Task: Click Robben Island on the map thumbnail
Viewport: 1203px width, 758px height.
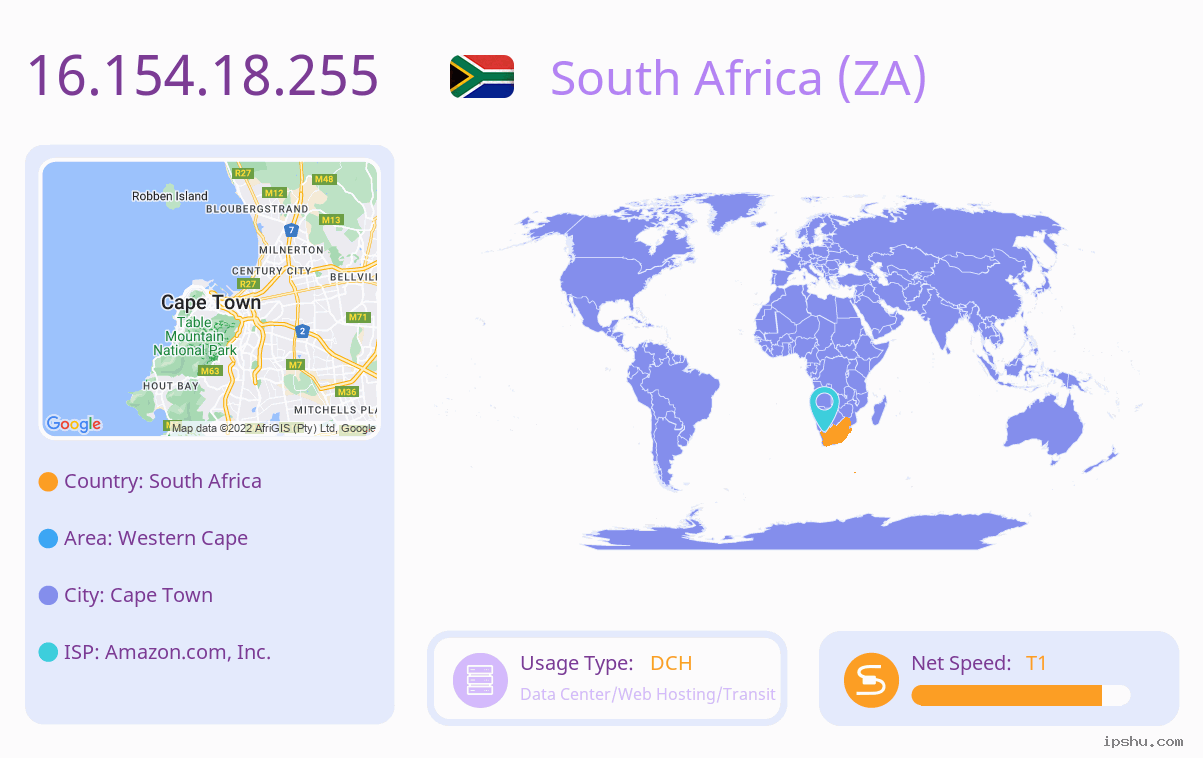Action: (x=170, y=196)
